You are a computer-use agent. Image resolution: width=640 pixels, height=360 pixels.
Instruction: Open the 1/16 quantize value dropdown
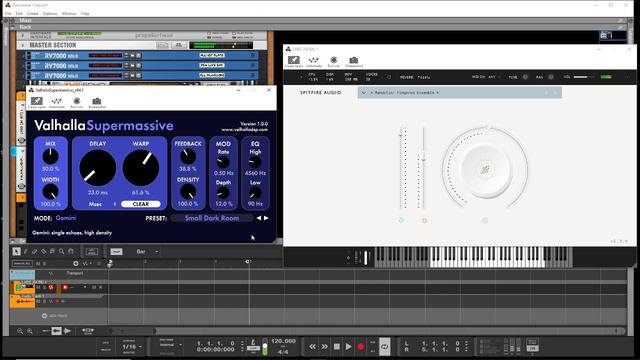coord(132,347)
